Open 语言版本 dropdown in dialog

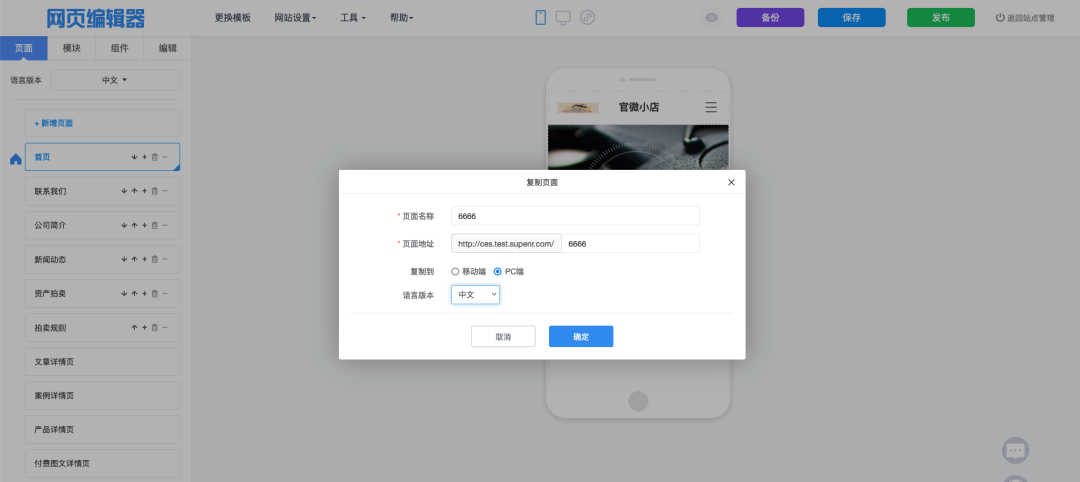[475, 295]
